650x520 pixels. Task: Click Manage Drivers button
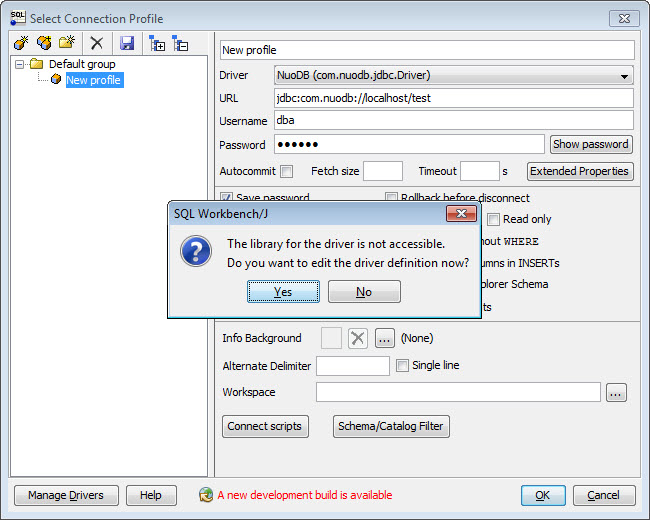[66, 495]
